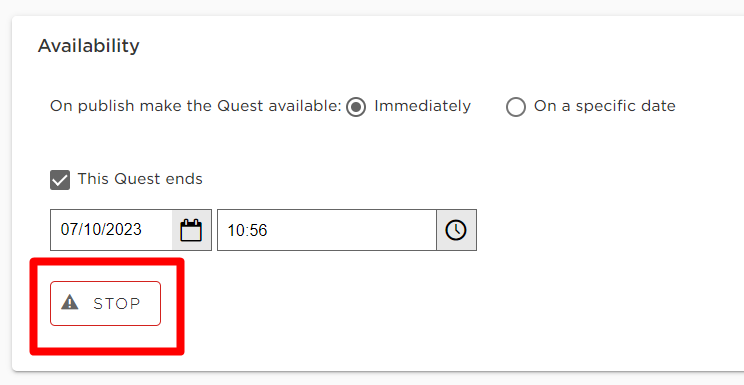
Task: Click the 07/10/2023 end date field
Action: (112, 230)
